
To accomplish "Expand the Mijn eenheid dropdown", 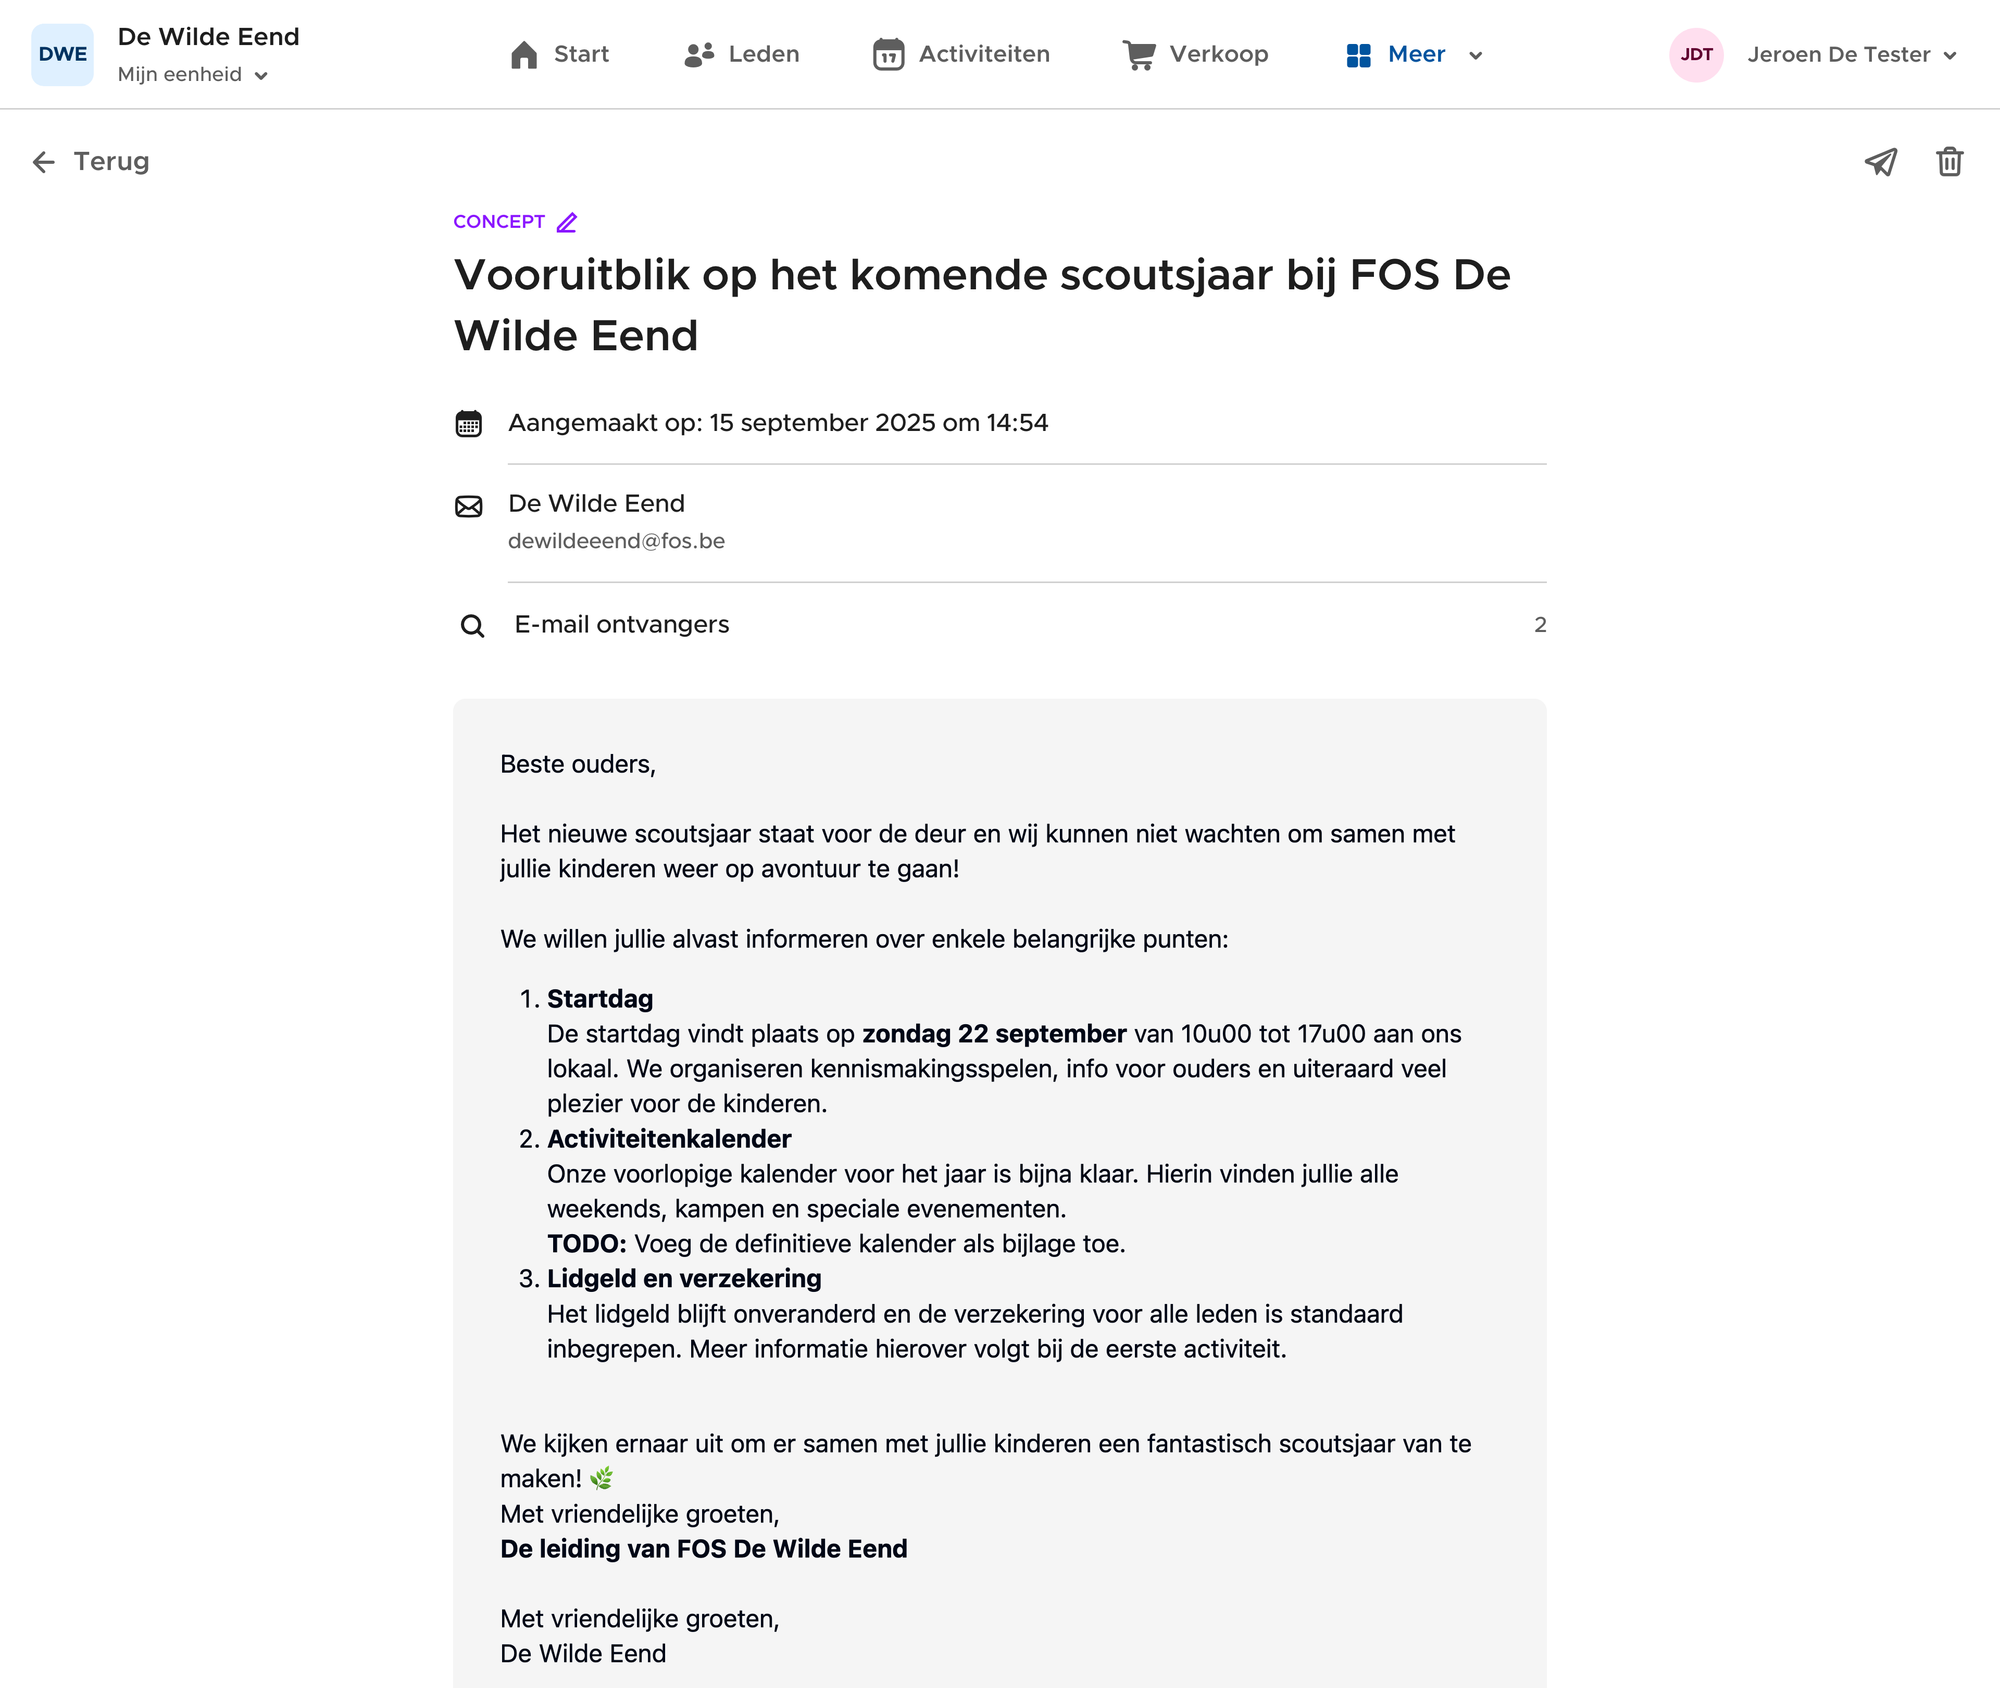I will pos(192,75).
